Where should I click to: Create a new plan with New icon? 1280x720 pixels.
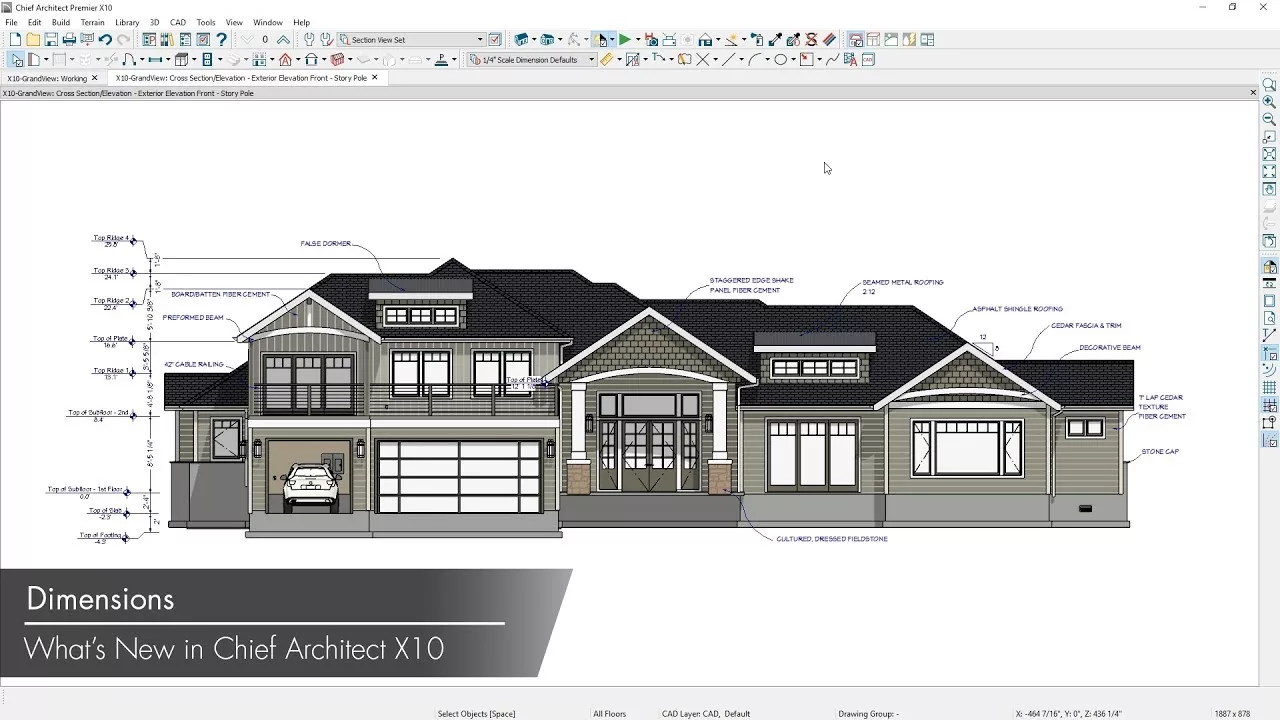[x=15, y=40]
